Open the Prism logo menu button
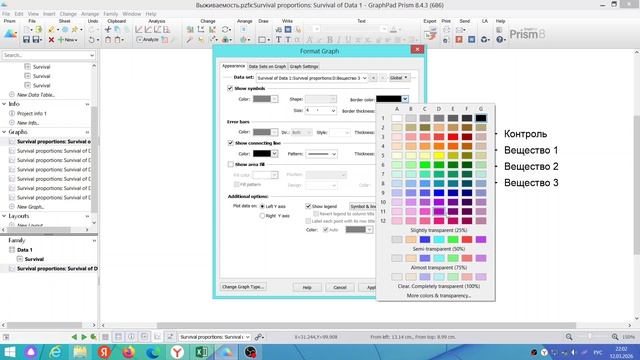The width and height of the screenshot is (640, 360). pyautogui.click(x=10, y=34)
